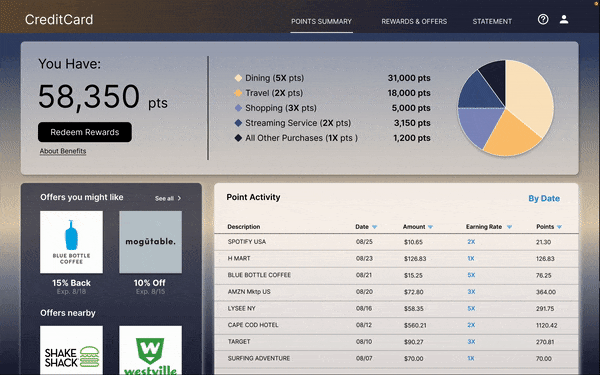This screenshot has height=375, width=600.
Task: Select the SURFING ADVENTURE transaction
Action: (x=396, y=359)
